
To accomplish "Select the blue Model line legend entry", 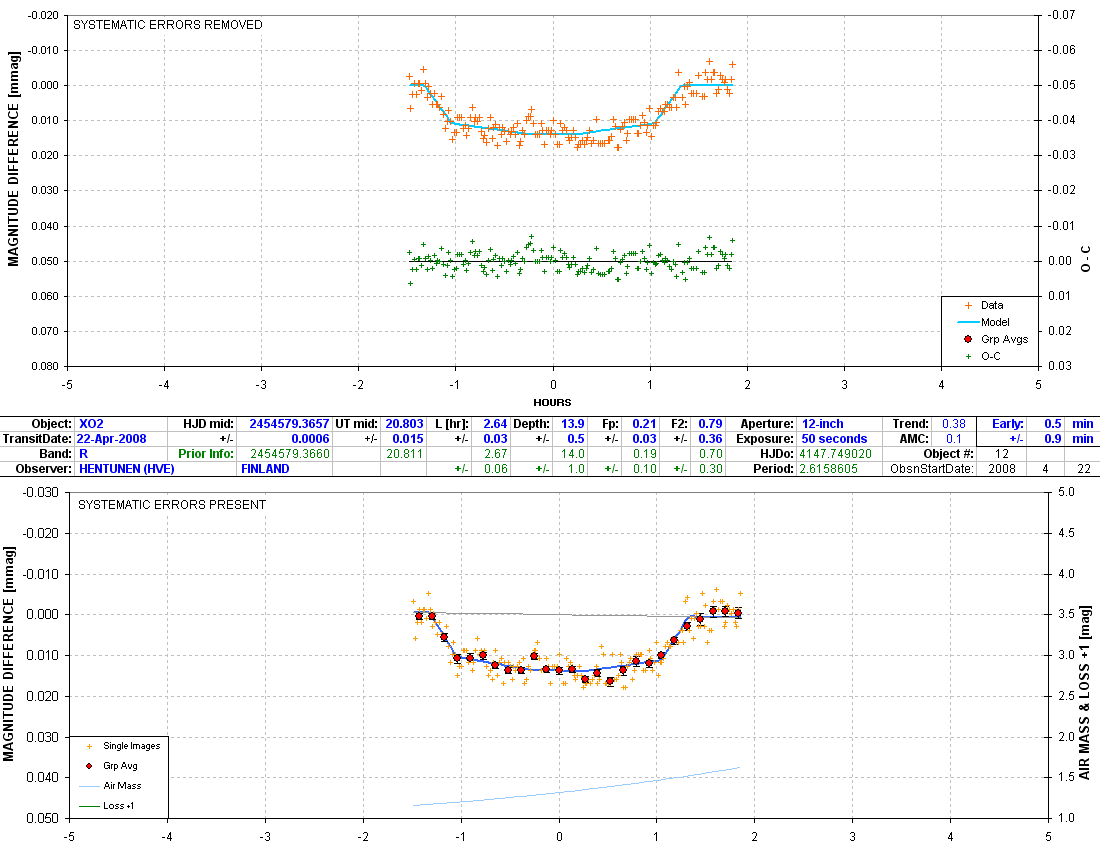I will (965, 322).
